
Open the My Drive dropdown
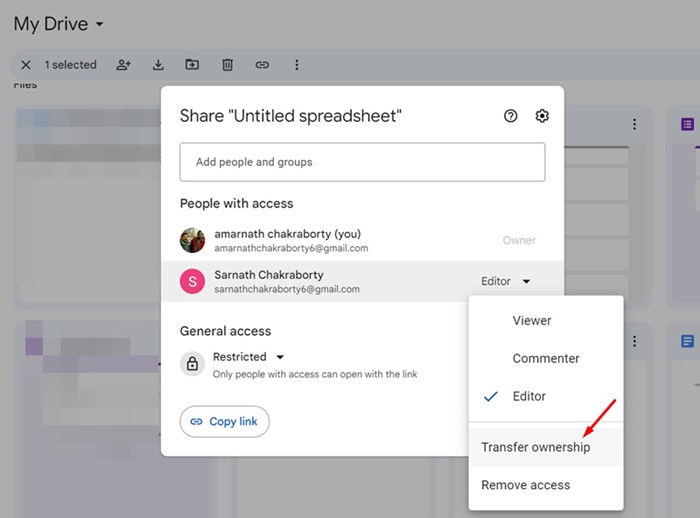click(x=58, y=24)
